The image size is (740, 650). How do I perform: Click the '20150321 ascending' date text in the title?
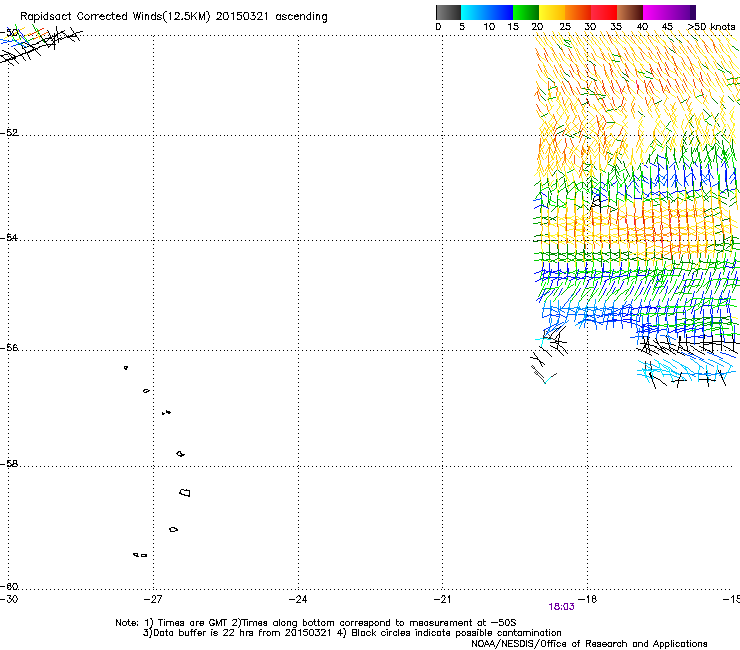pyautogui.click(x=271, y=17)
